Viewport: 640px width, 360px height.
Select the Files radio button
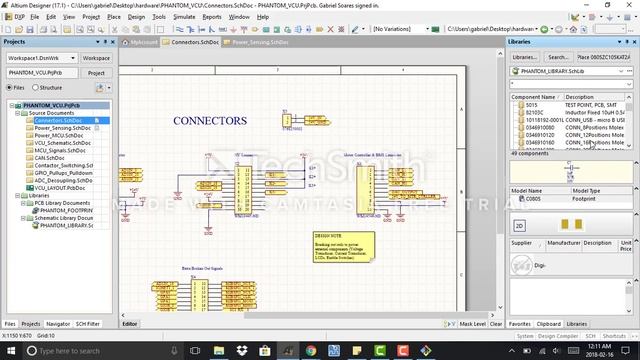point(9,87)
